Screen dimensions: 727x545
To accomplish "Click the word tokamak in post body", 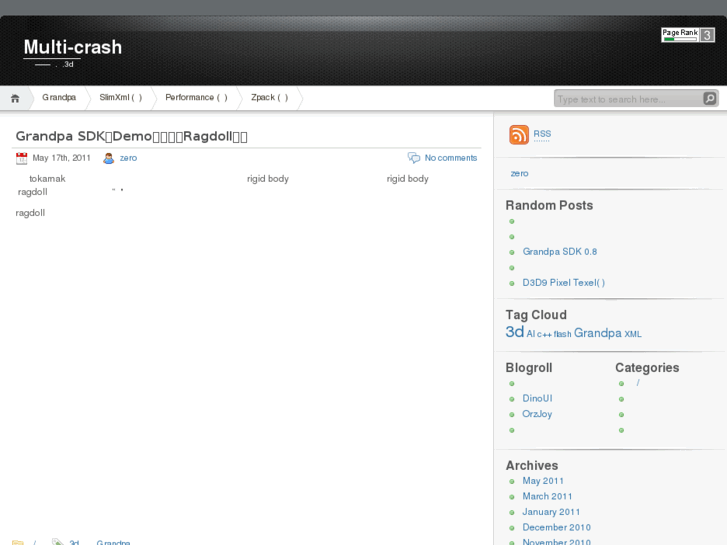I will [47, 179].
